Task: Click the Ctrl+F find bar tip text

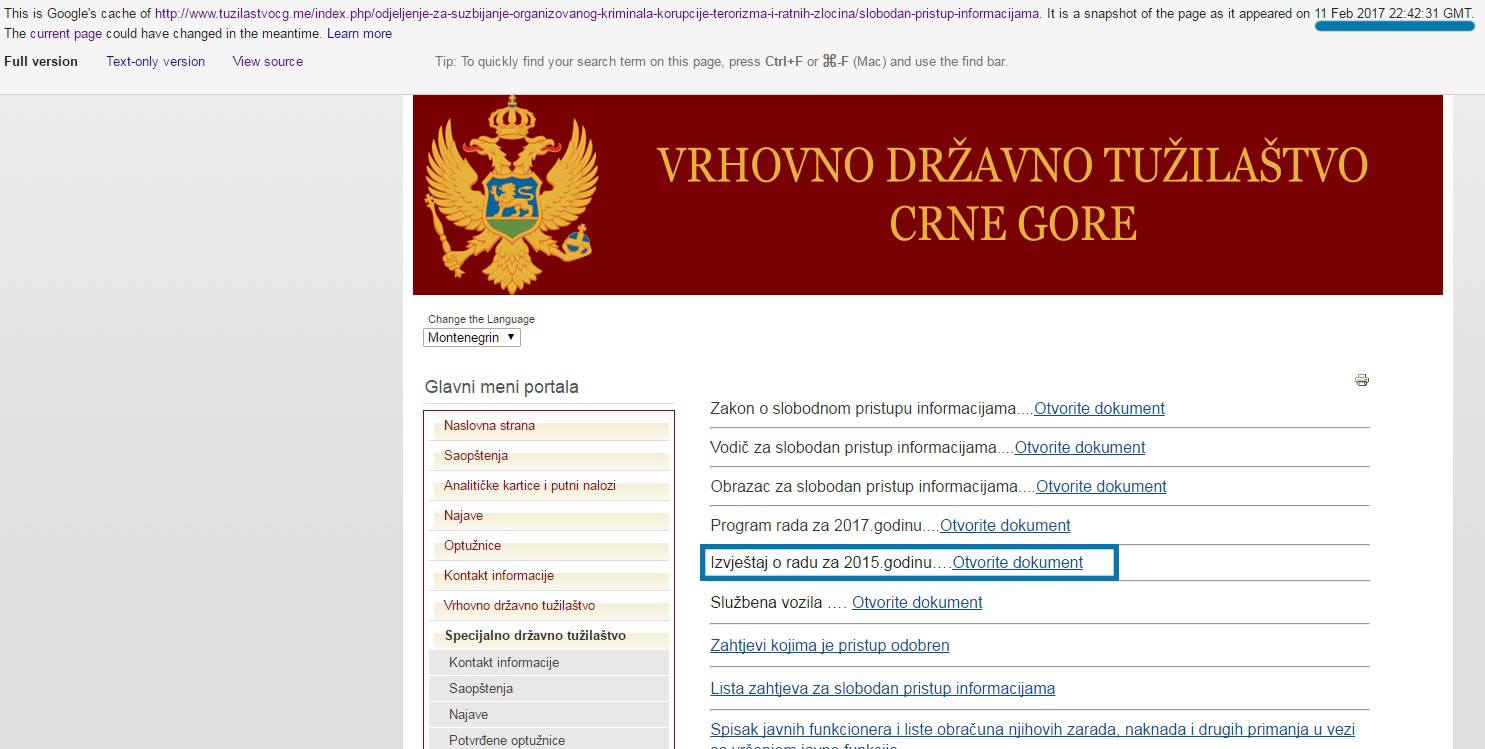Action: 721,62
